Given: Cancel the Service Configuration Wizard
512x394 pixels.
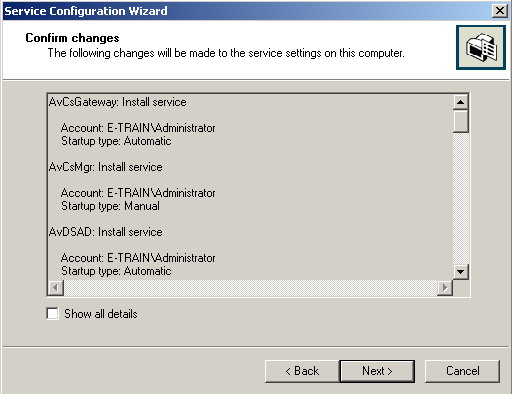Looking at the screenshot, I should coord(462,371).
